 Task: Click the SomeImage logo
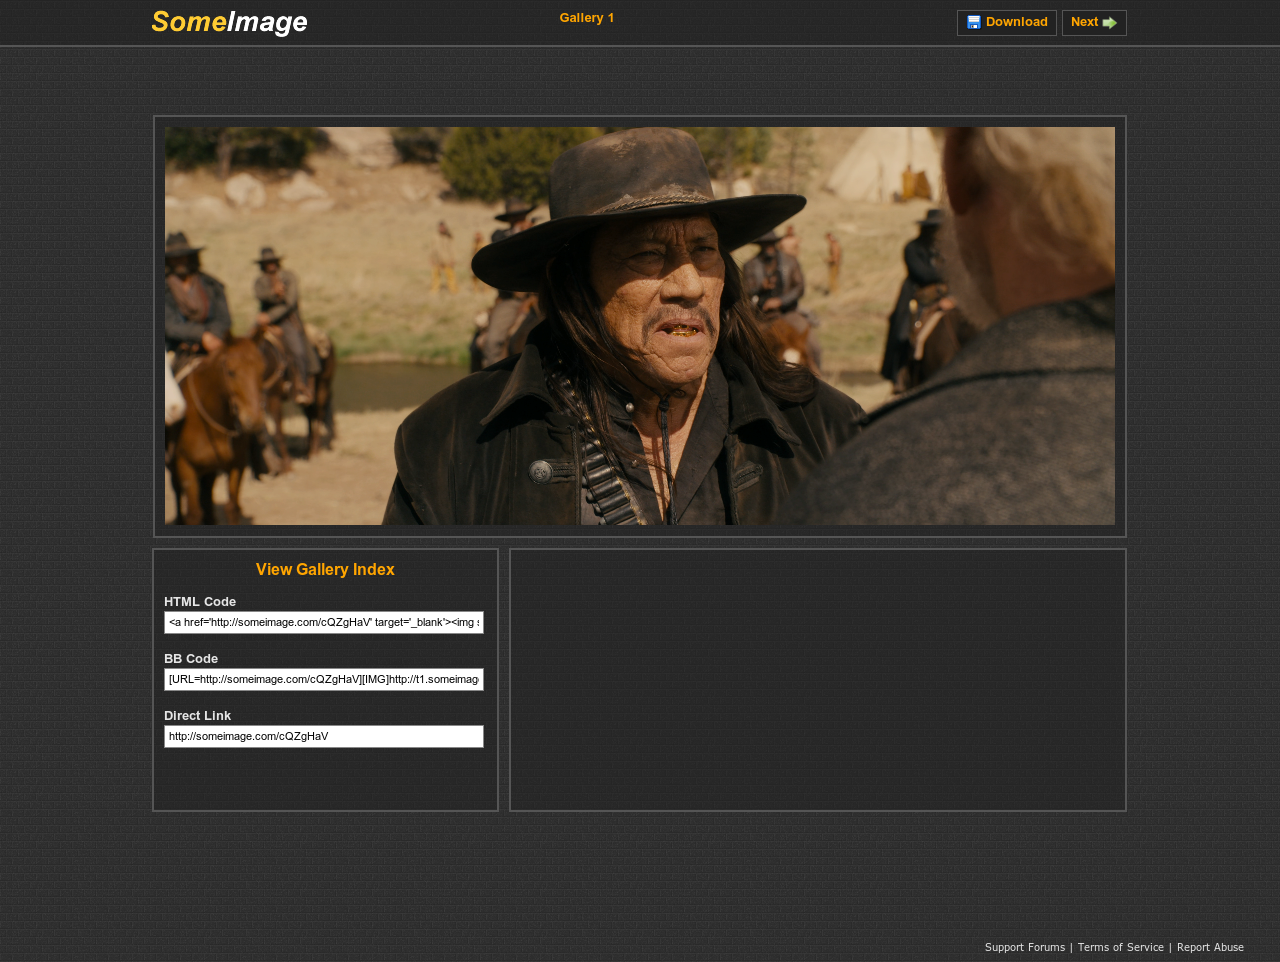[x=229, y=23]
